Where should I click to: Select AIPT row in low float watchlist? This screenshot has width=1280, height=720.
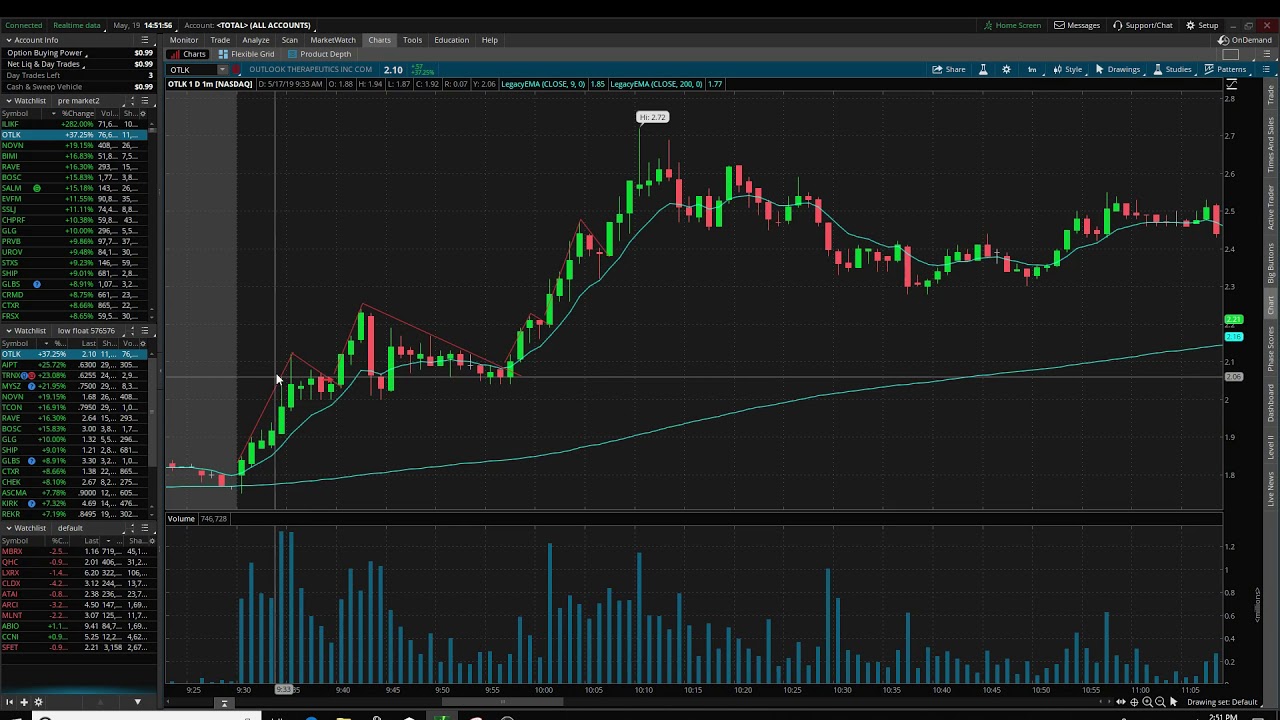[76, 365]
